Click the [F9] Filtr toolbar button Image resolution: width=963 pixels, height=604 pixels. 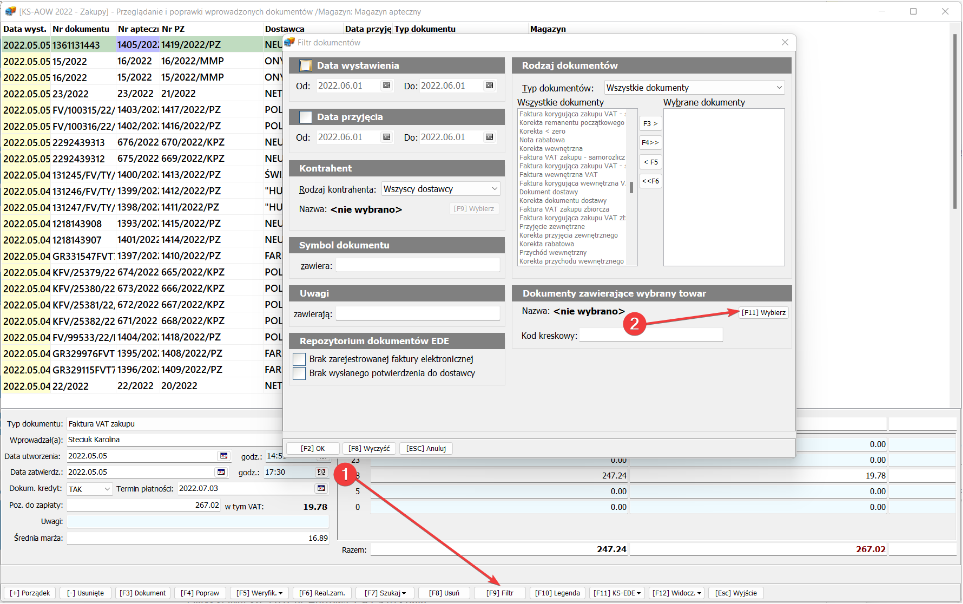(500, 593)
